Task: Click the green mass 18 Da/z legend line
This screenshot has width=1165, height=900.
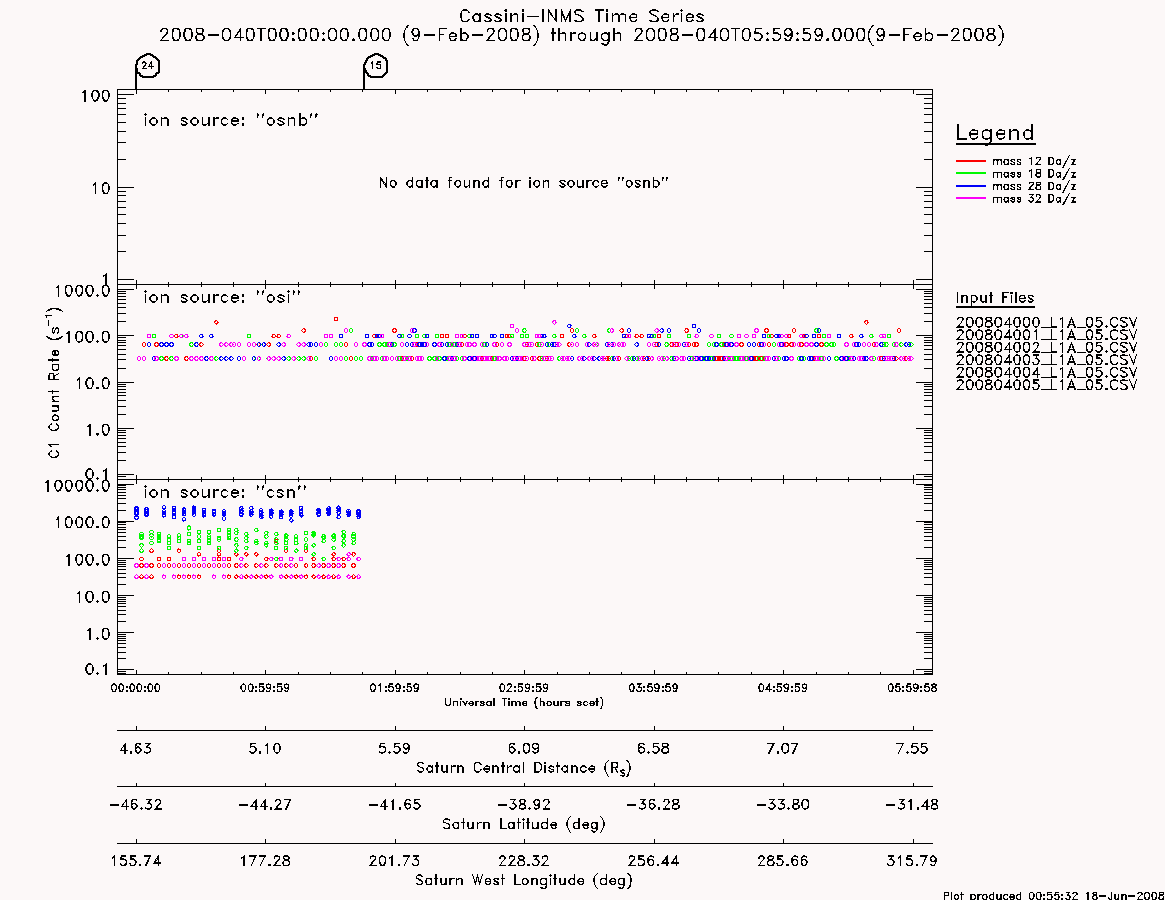Action: point(970,174)
